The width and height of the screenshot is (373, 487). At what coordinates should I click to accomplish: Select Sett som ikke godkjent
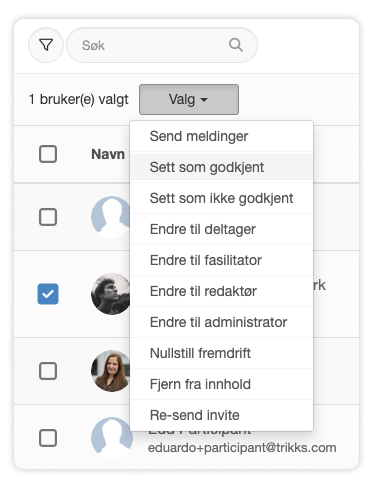click(221, 198)
